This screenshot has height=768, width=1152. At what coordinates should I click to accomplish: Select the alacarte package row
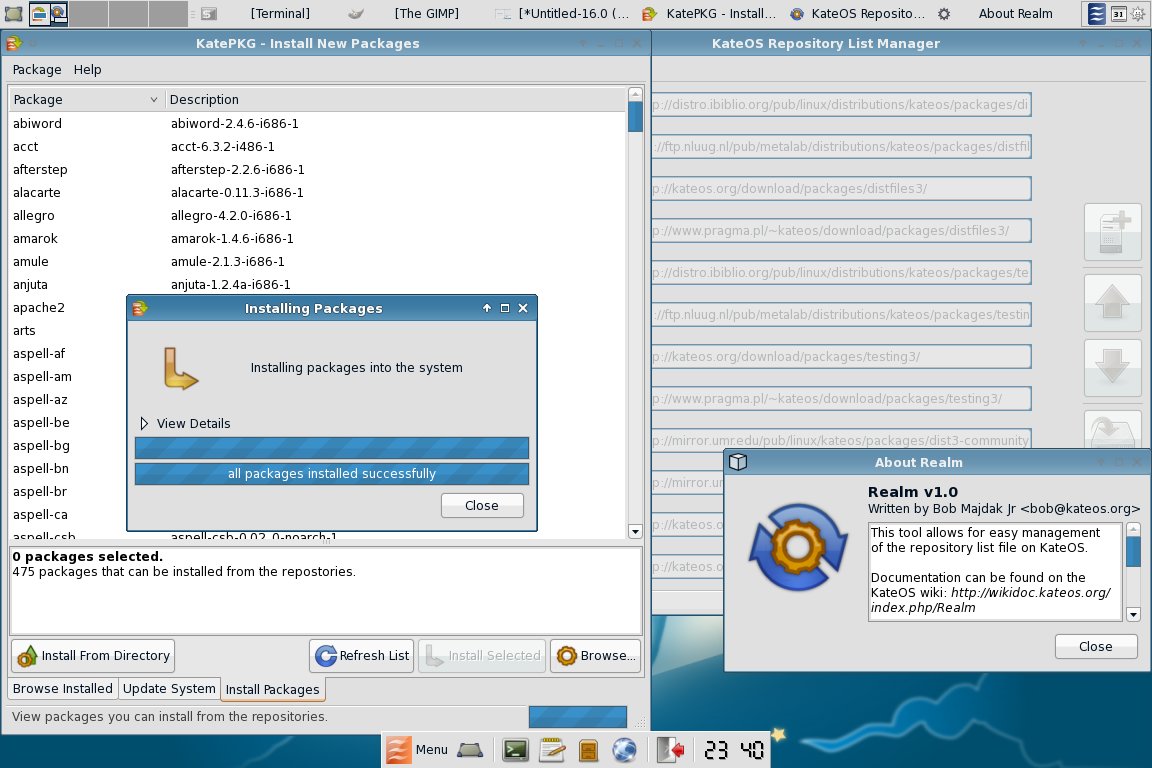tap(317, 193)
